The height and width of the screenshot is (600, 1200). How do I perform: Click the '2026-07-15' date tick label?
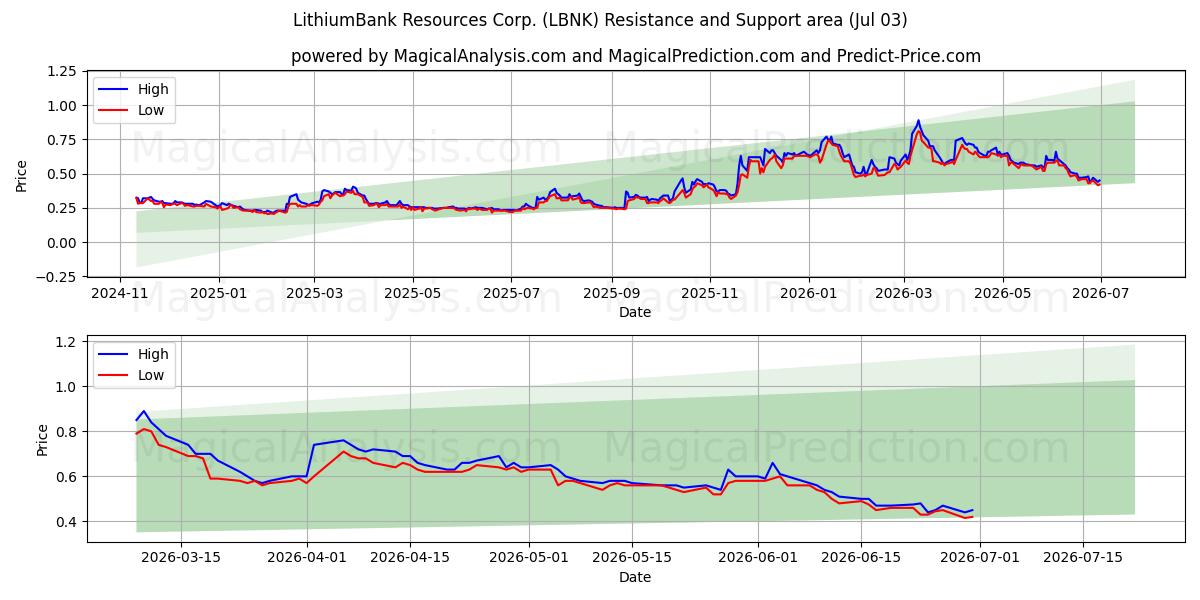(x=1085, y=559)
